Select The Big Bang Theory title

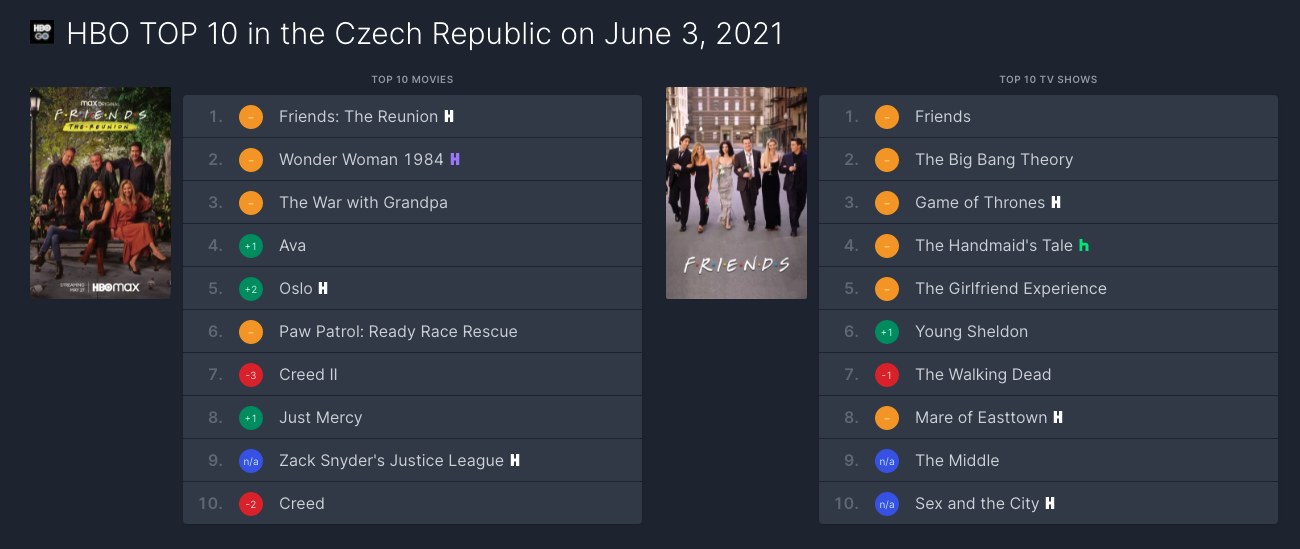point(993,160)
